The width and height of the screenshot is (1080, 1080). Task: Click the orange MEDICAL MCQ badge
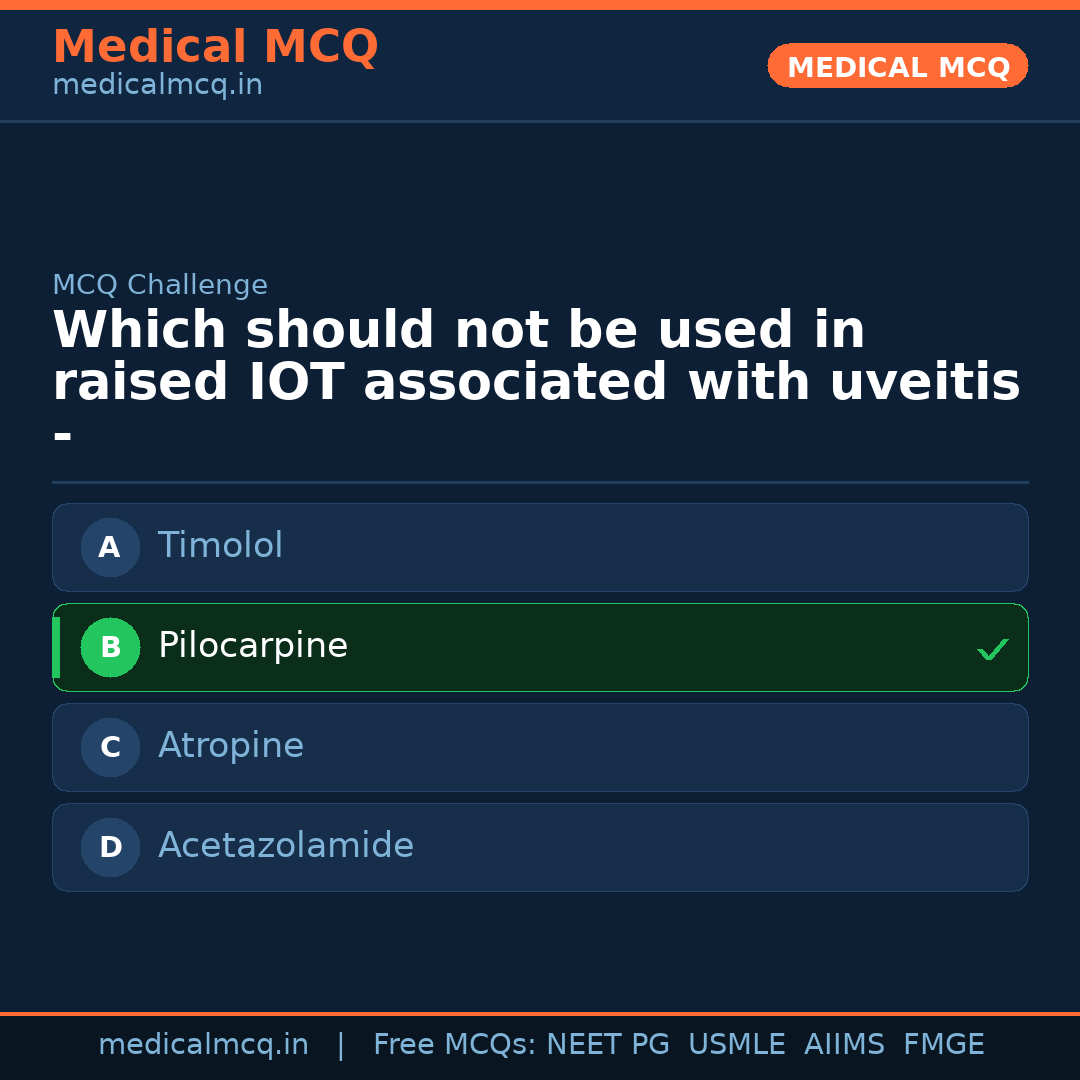coord(897,66)
